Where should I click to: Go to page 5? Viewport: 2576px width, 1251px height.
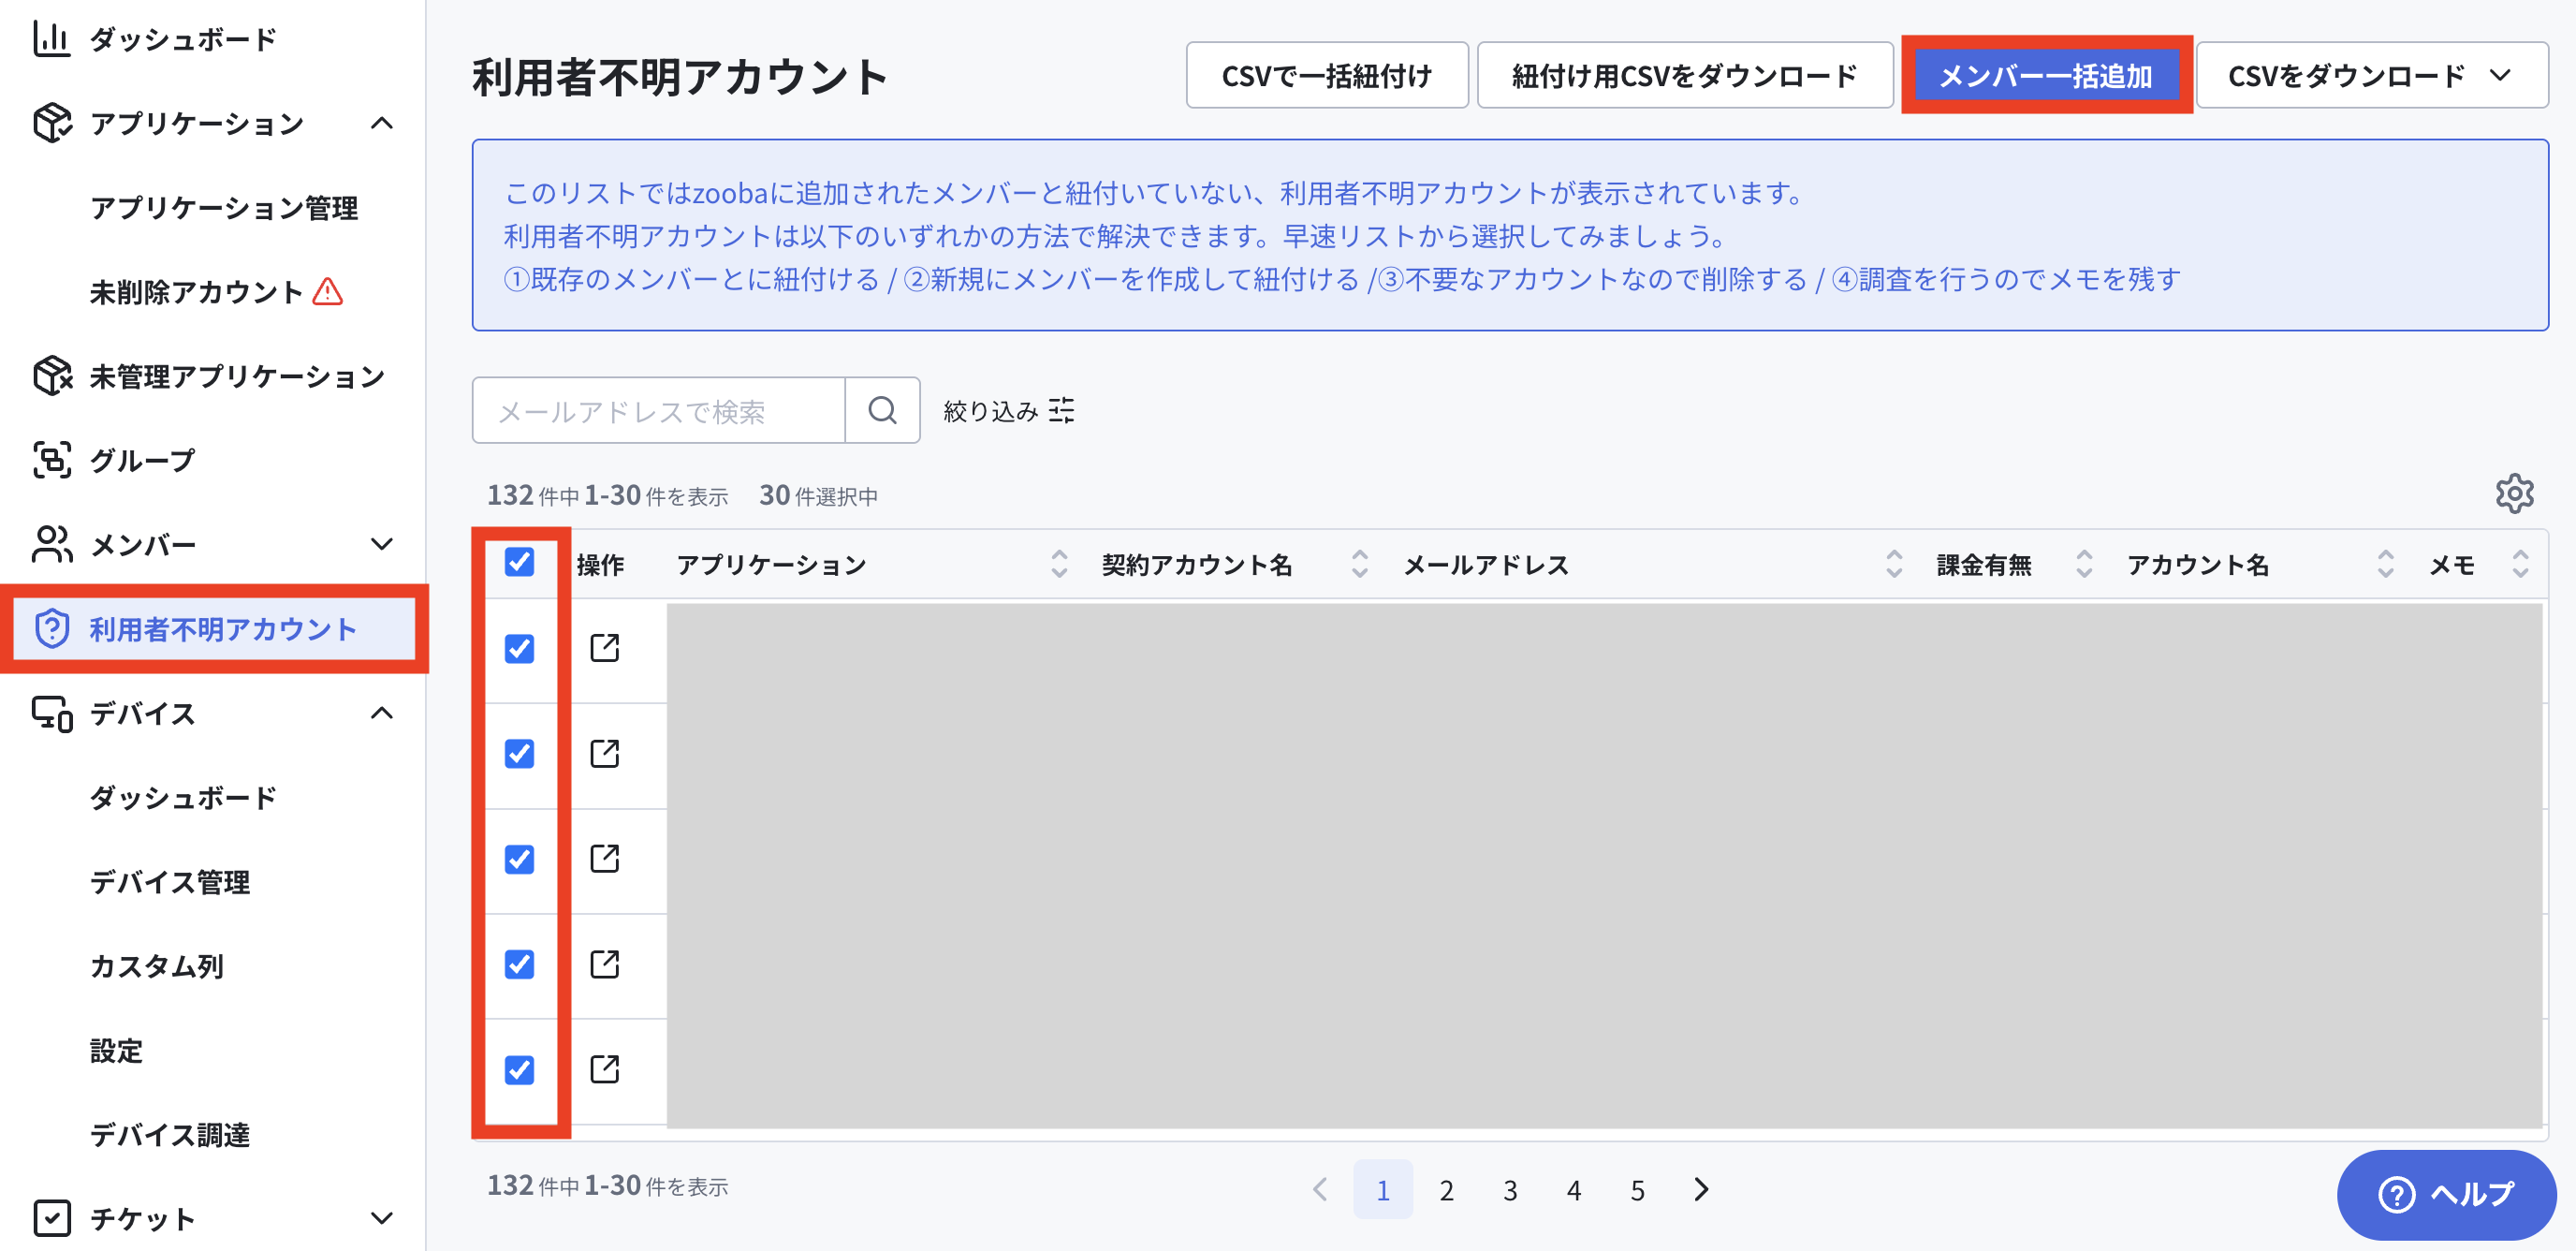coord(1637,1189)
